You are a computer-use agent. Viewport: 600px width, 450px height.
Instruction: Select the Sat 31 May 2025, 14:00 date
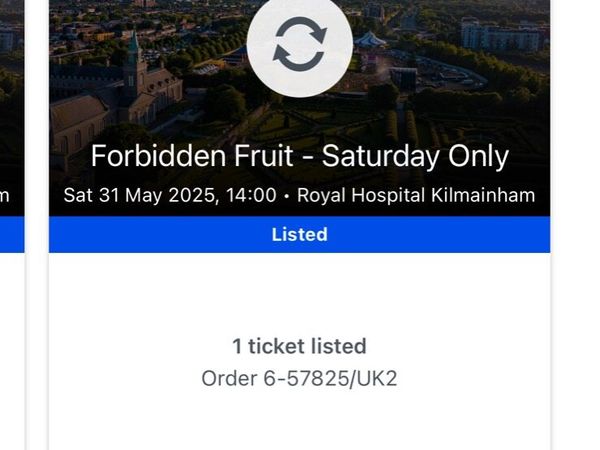(170, 195)
